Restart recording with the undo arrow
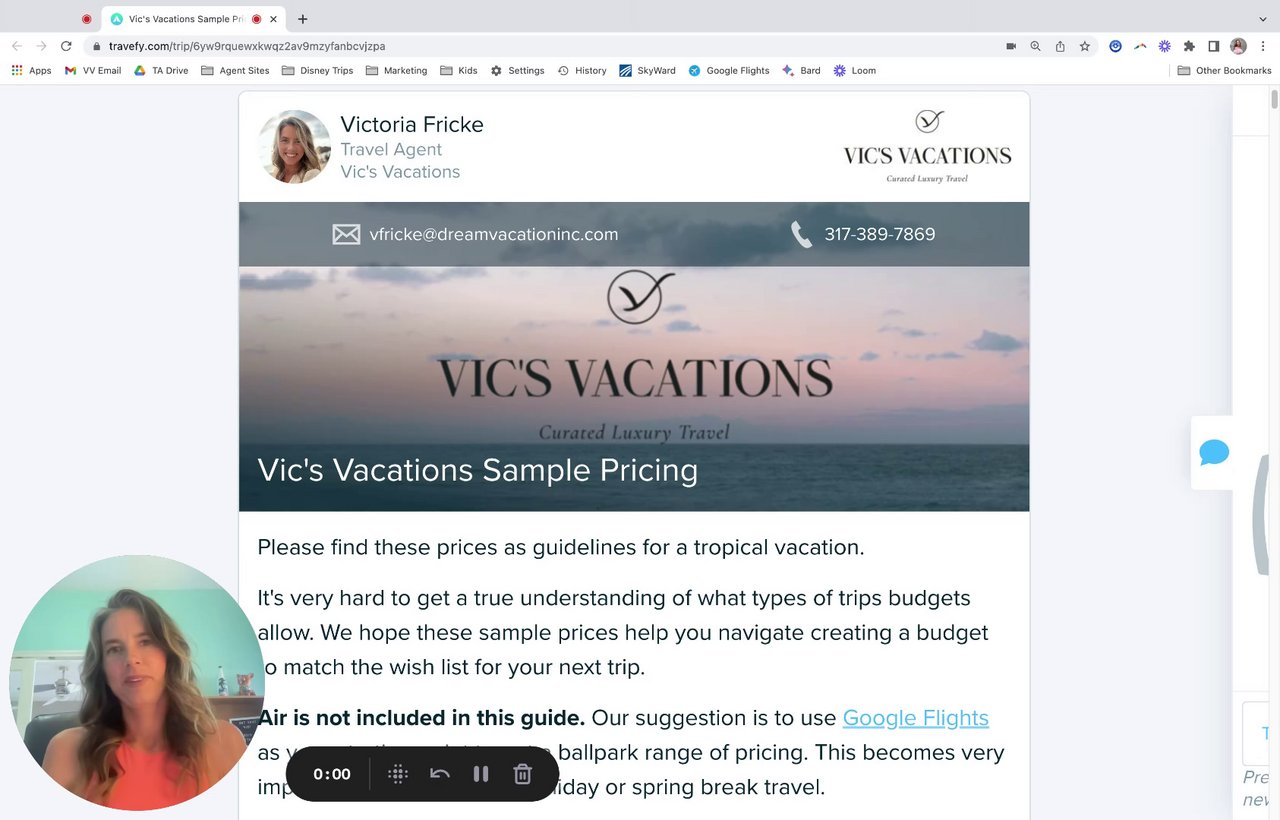The width and height of the screenshot is (1280, 820). pyautogui.click(x=440, y=774)
